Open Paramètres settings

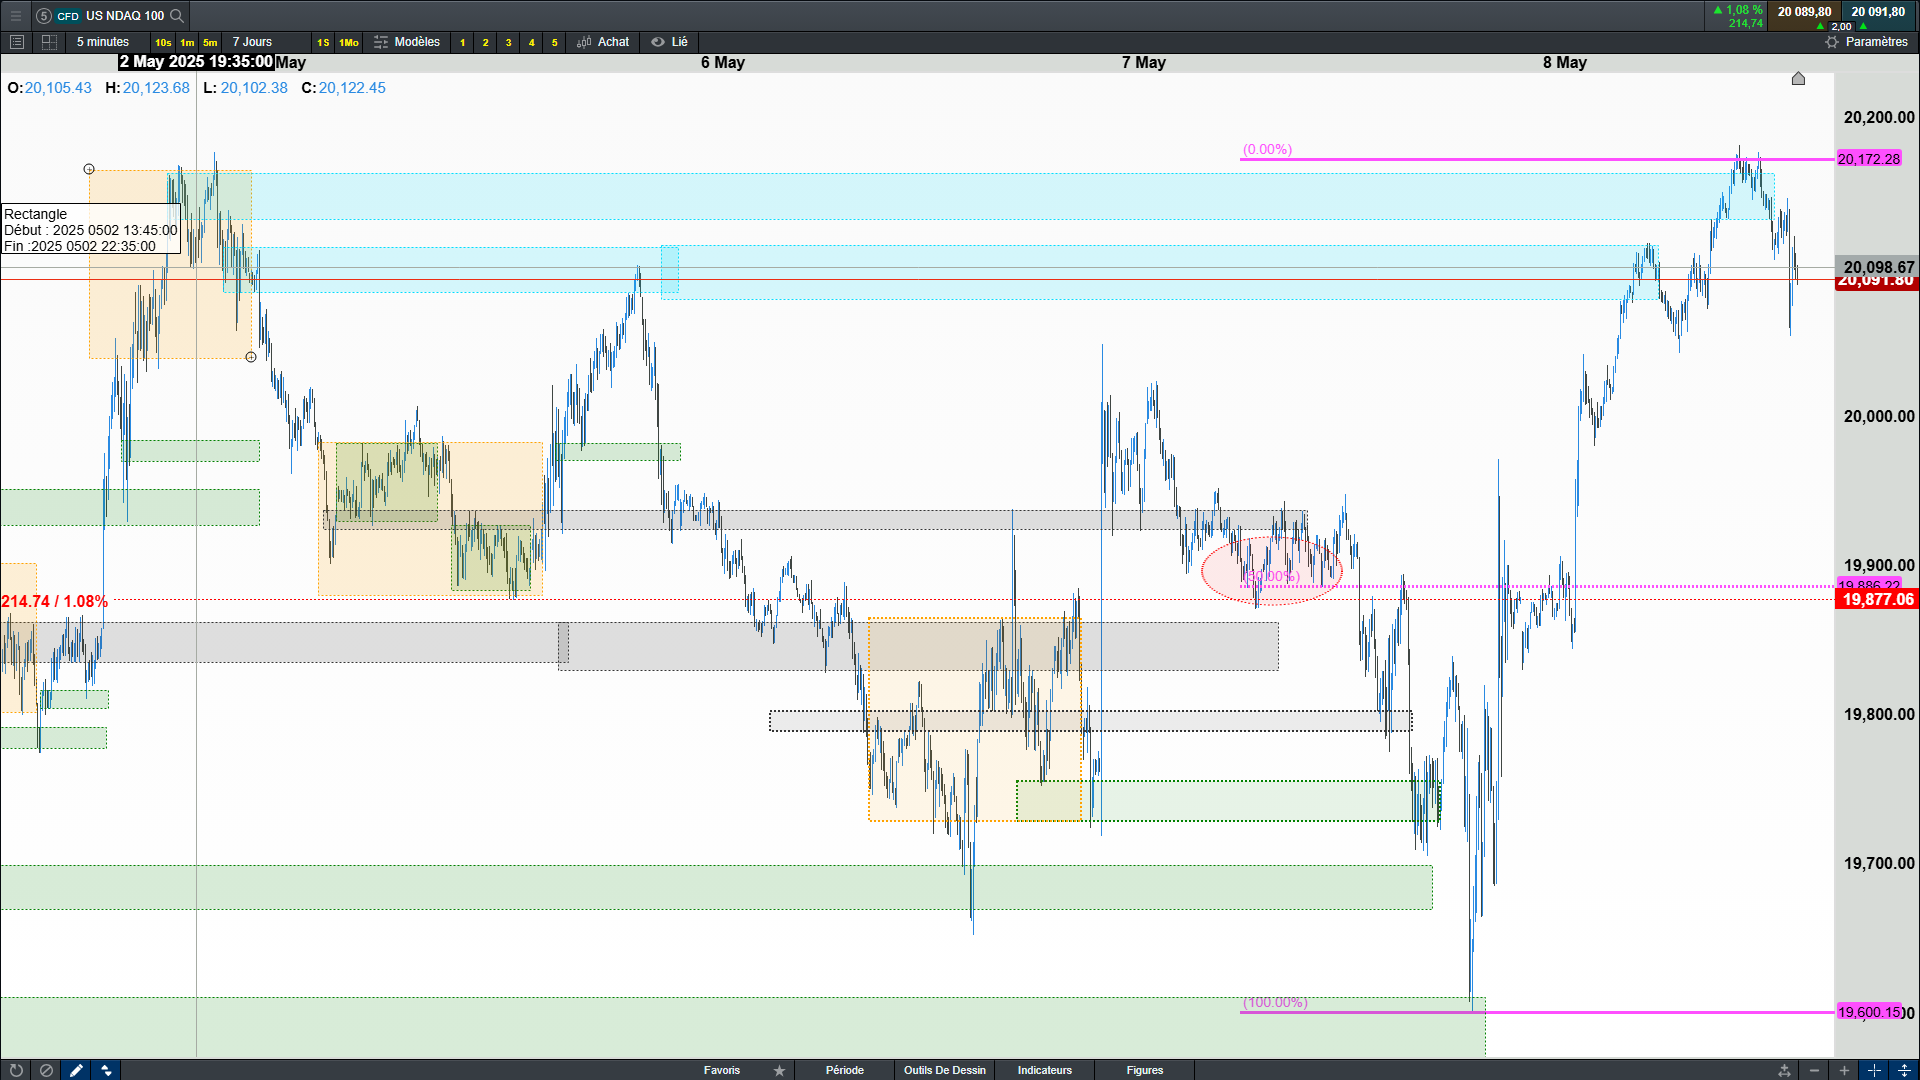coord(1866,42)
